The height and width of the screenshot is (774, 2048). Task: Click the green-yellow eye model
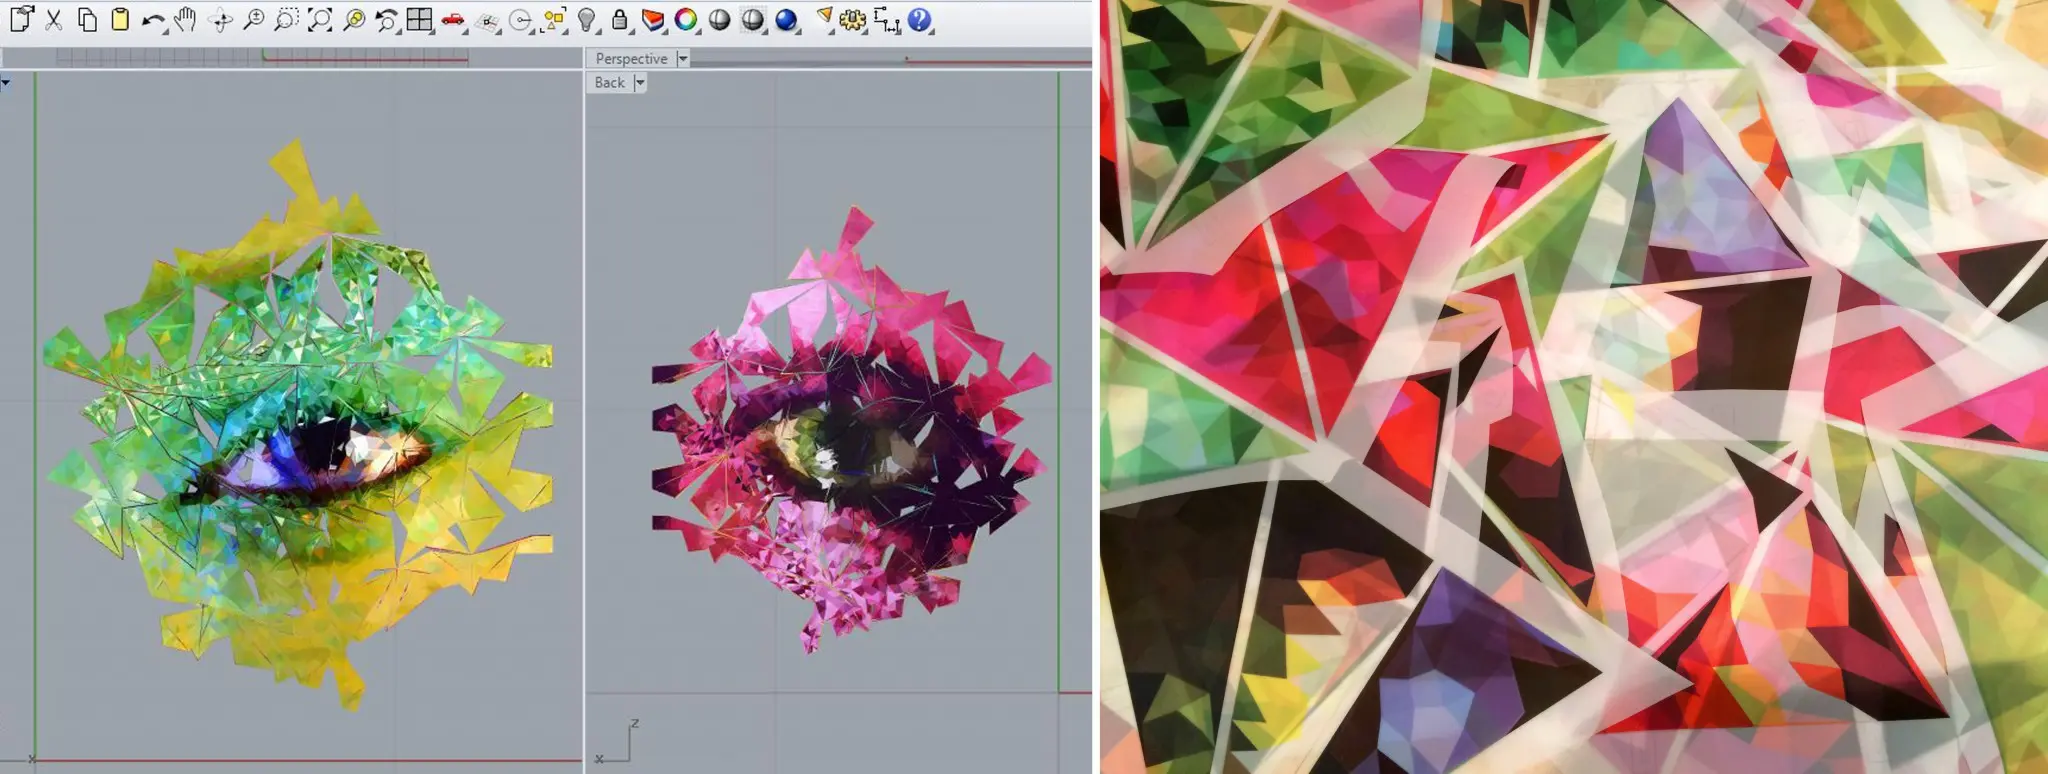click(296, 425)
